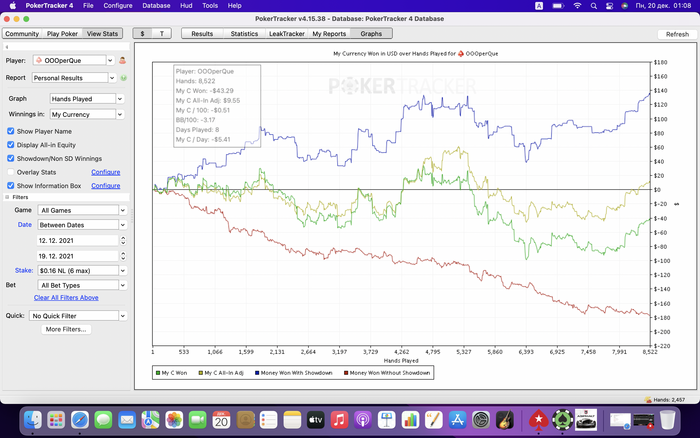
Task: Click Clear All Filters Above link
Action: pos(66,297)
